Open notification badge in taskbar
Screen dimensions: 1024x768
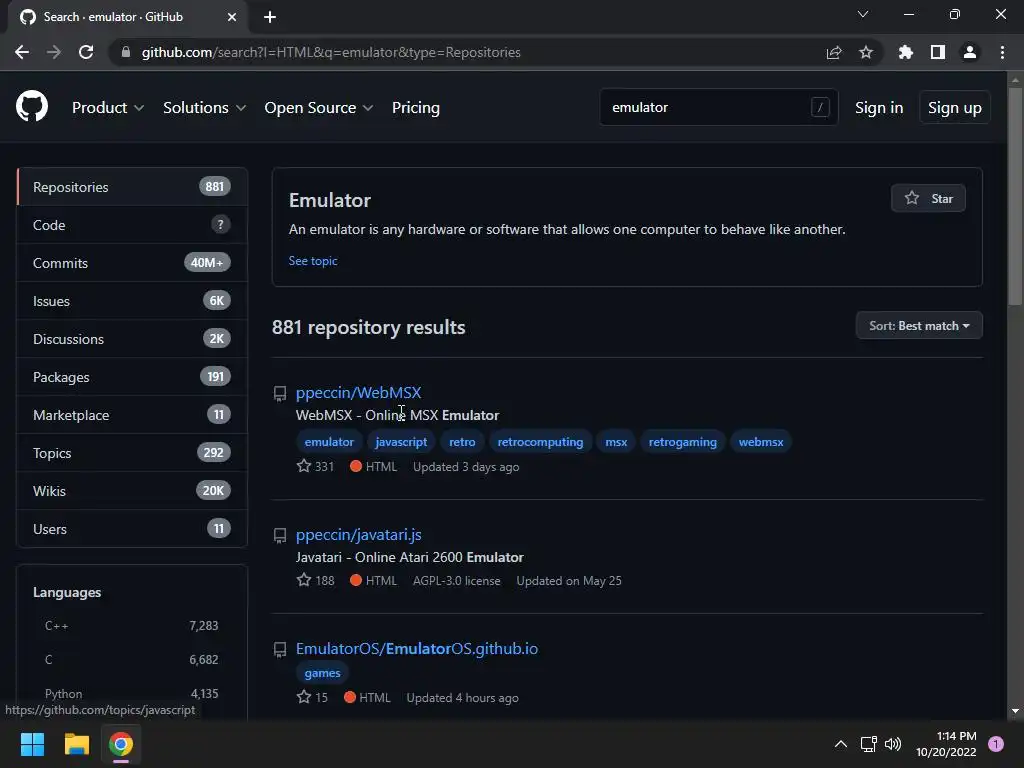coord(996,744)
